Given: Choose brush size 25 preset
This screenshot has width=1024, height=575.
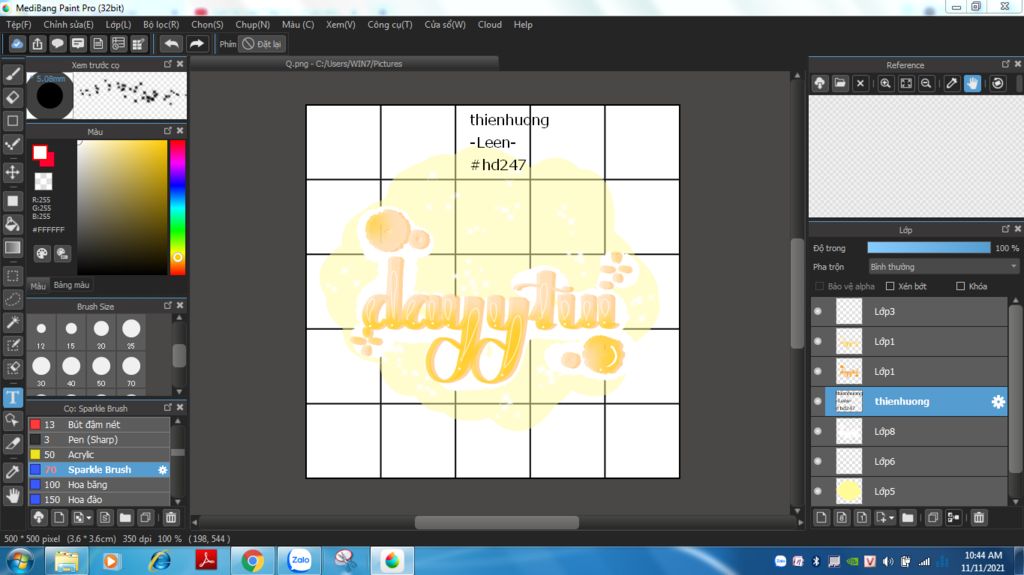Looking at the screenshot, I should point(131,334).
